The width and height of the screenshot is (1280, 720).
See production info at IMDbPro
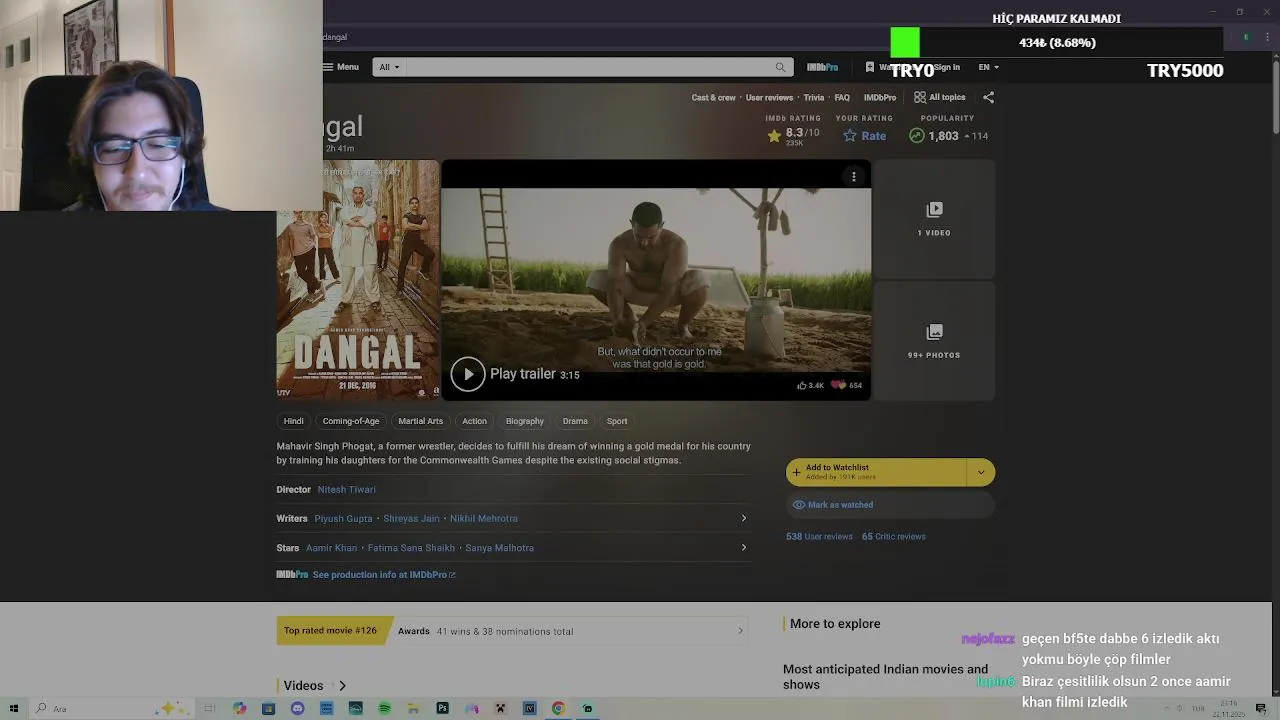[x=383, y=575]
